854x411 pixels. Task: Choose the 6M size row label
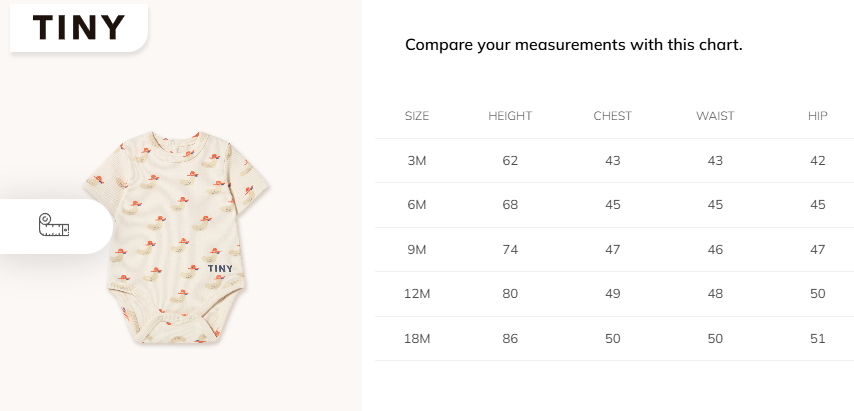coord(417,205)
